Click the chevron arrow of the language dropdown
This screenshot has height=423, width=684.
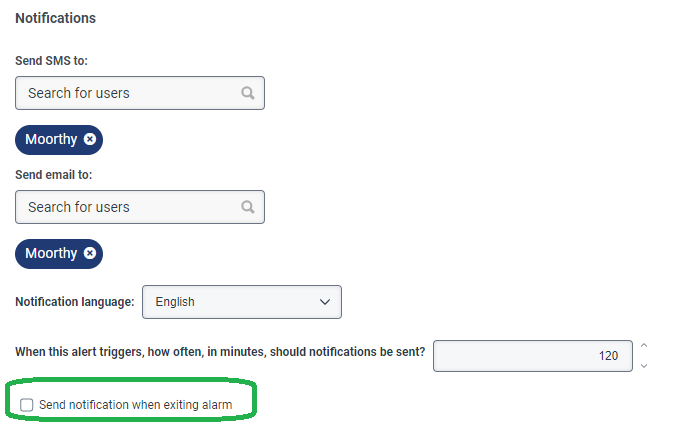[x=324, y=302]
